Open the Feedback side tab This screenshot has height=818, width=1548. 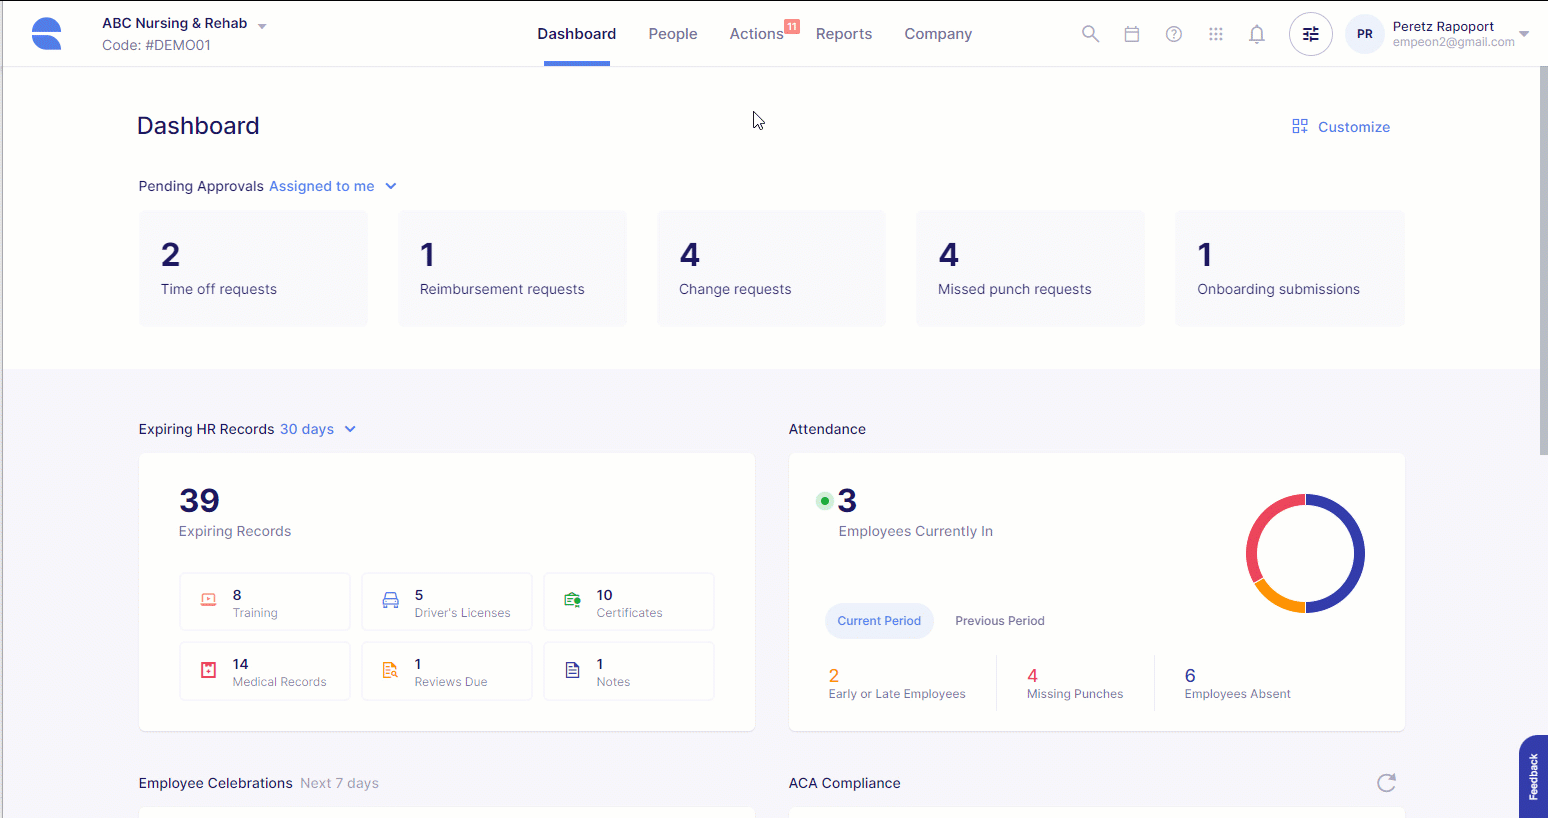click(1533, 777)
